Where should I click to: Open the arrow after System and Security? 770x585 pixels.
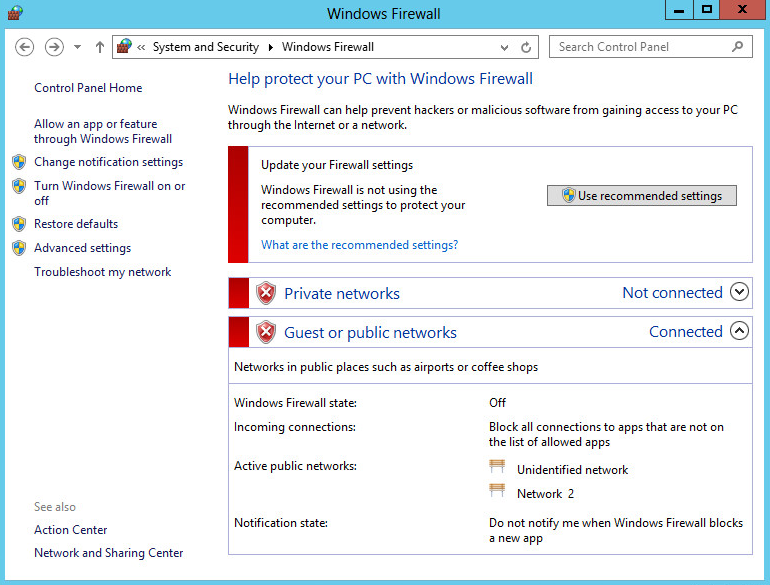(x=271, y=47)
